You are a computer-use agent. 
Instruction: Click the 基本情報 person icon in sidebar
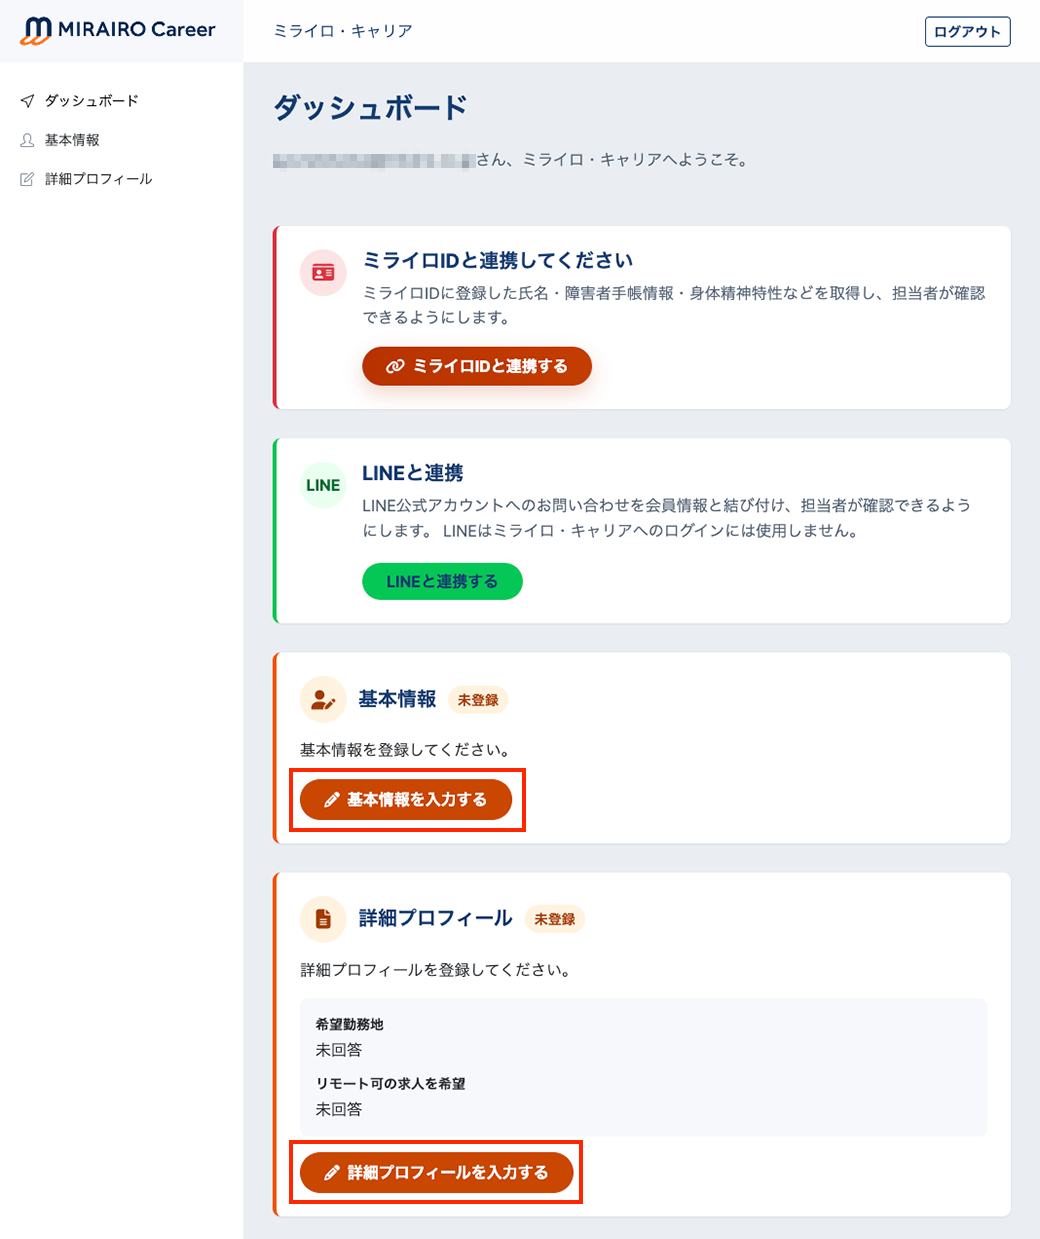(x=27, y=140)
